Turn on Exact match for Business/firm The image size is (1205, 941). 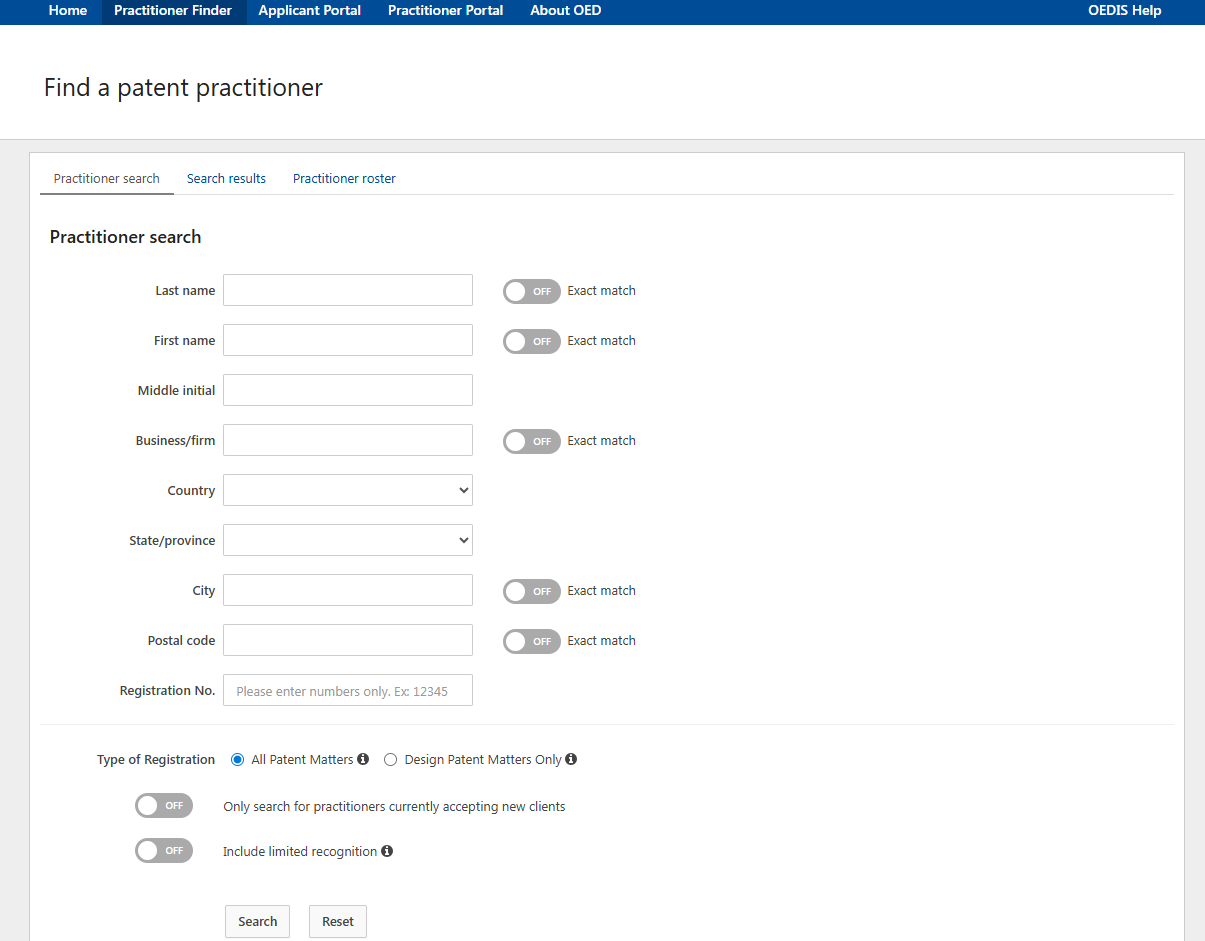[x=531, y=441]
